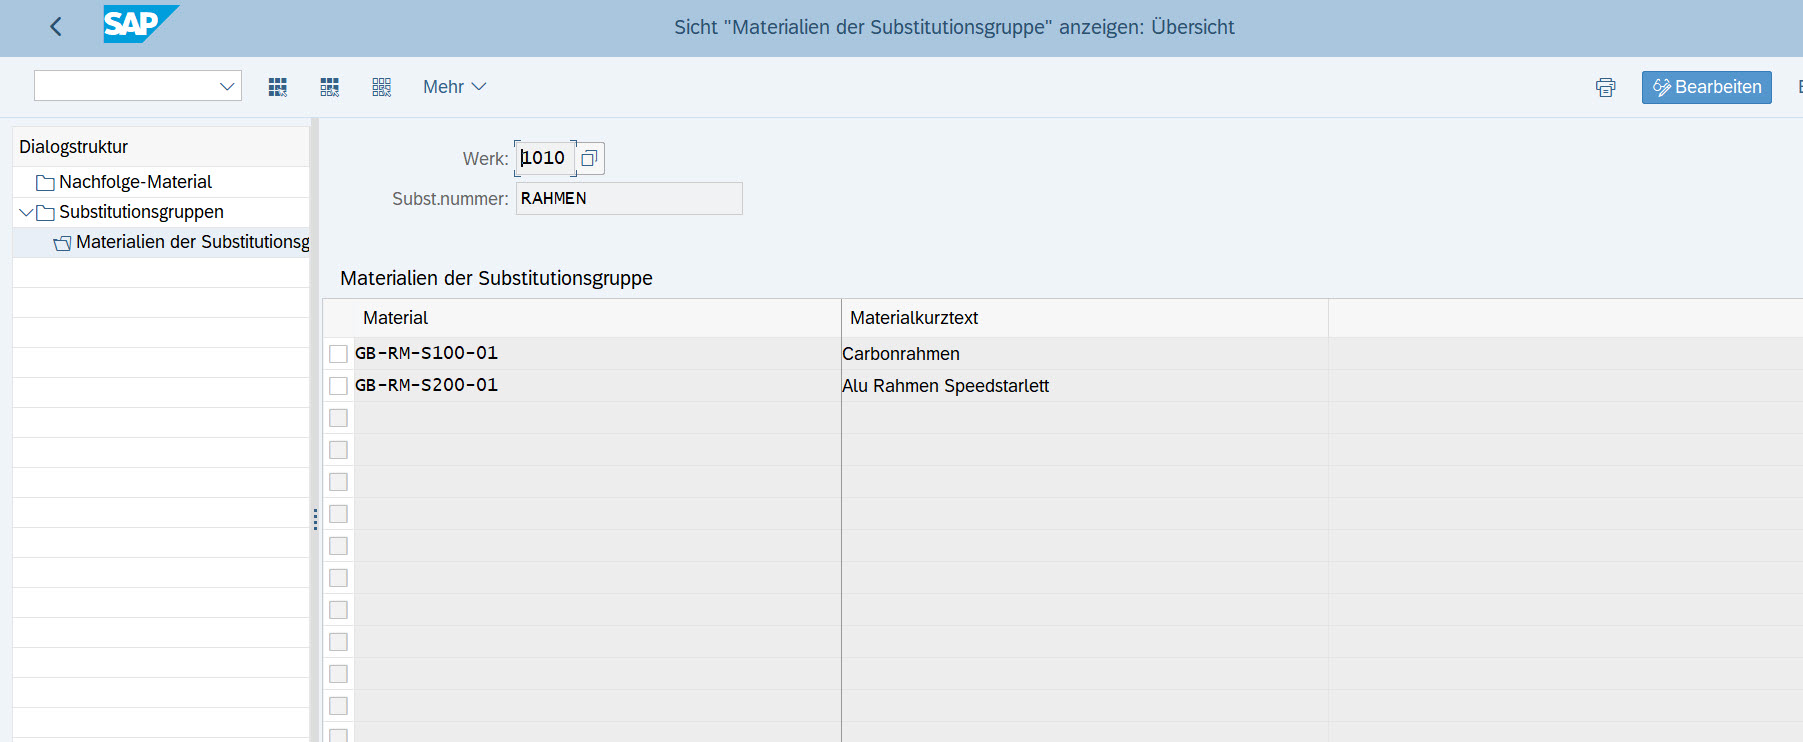The image size is (1803, 742).
Task: Click the Select Block toolbar icon
Action: [330, 87]
